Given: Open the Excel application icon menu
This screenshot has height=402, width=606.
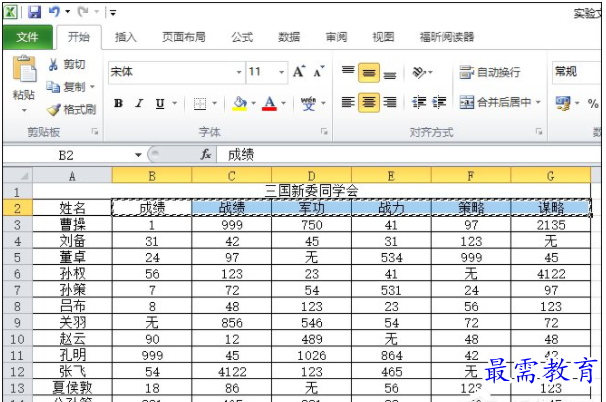Looking at the screenshot, I should tap(10, 12).
